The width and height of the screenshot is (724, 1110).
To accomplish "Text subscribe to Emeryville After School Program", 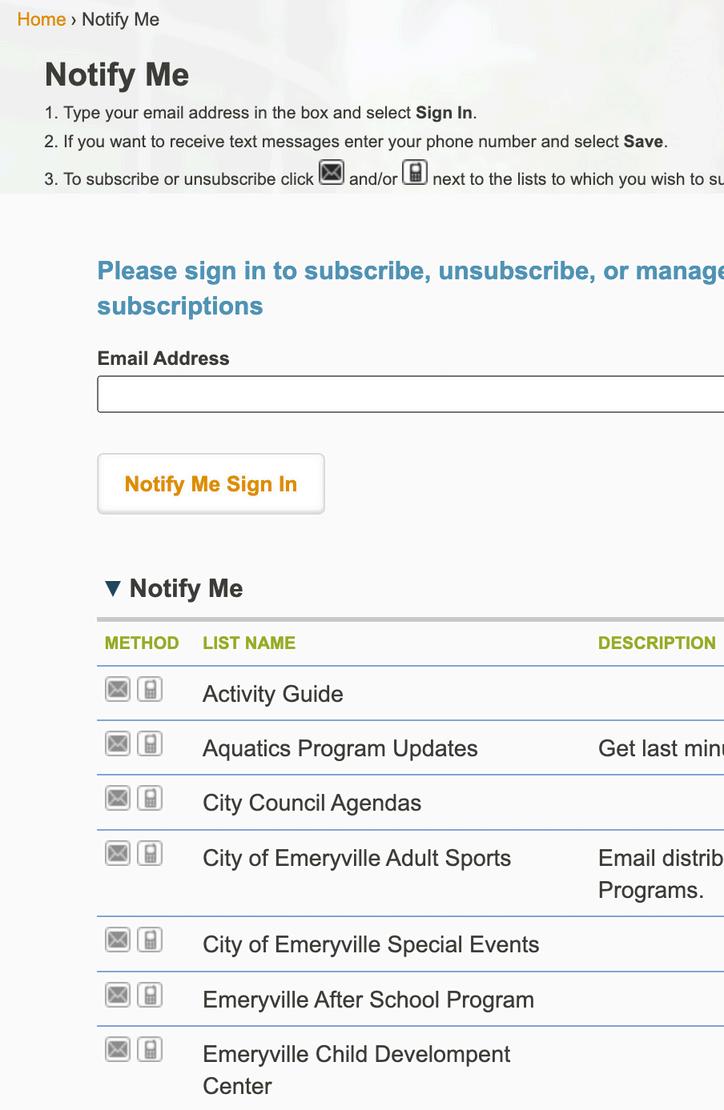I will coord(150,995).
